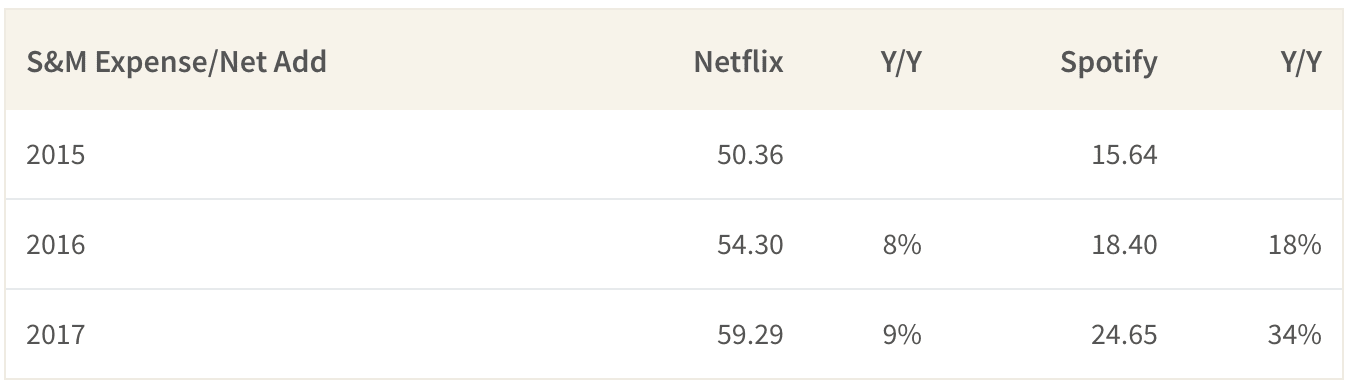Select the 9% Netflix growth cell
Image resolution: width=1350 pixels, height=386 pixels.
(902, 335)
